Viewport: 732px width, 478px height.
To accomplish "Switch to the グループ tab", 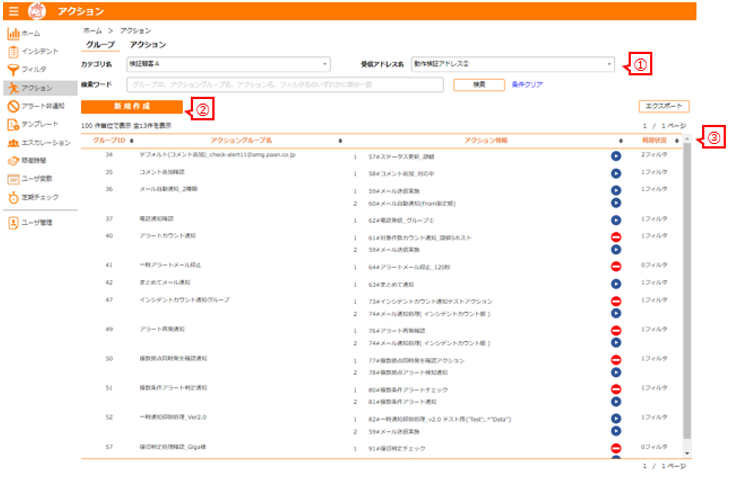I will click(x=100, y=45).
